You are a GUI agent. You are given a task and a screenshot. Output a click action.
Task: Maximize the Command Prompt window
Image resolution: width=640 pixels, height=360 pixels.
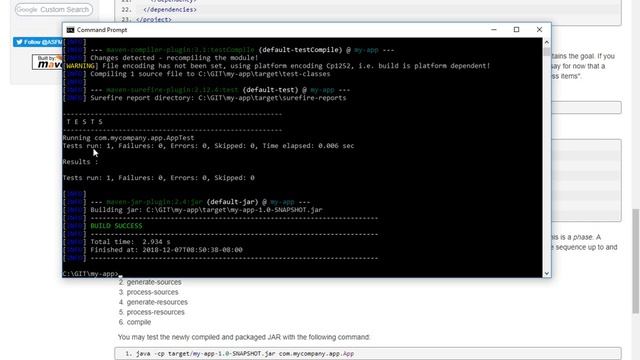pyautogui.click(x=516, y=30)
